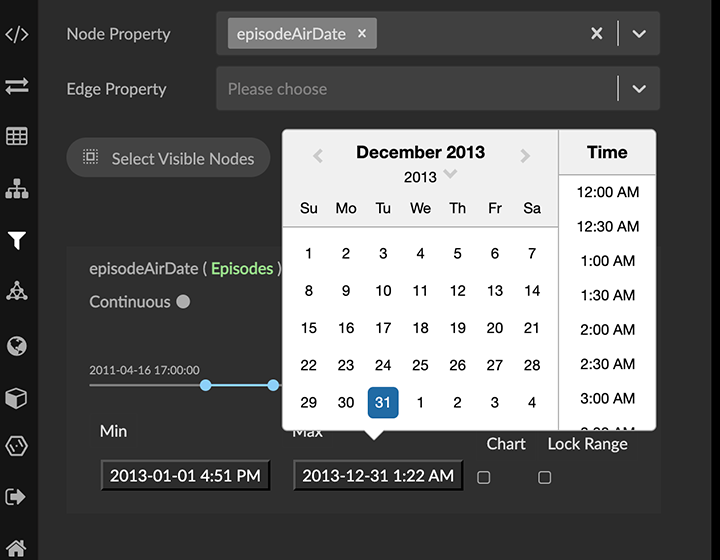Open the code editor icon in sidebar

[x=17, y=35]
